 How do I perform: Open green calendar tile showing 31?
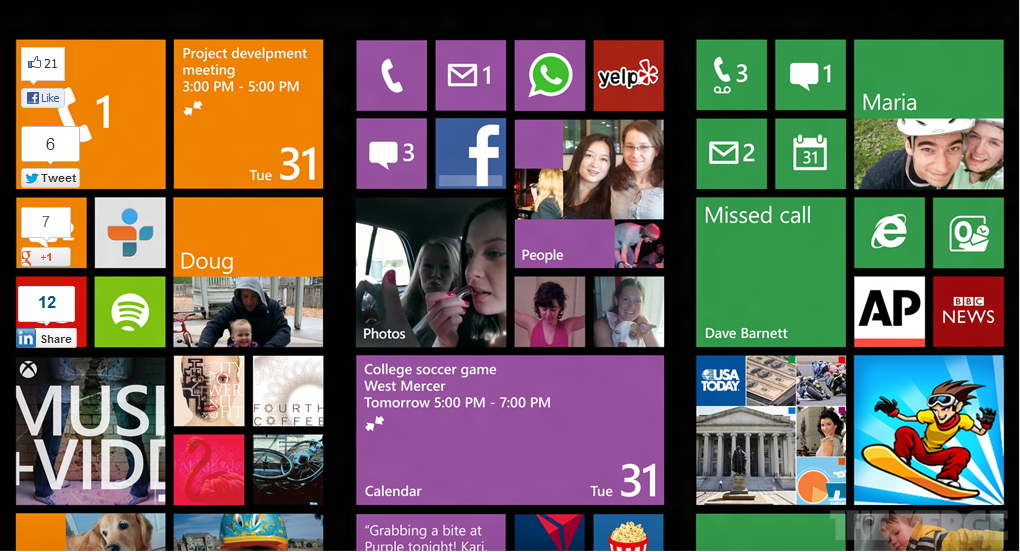pos(810,153)
